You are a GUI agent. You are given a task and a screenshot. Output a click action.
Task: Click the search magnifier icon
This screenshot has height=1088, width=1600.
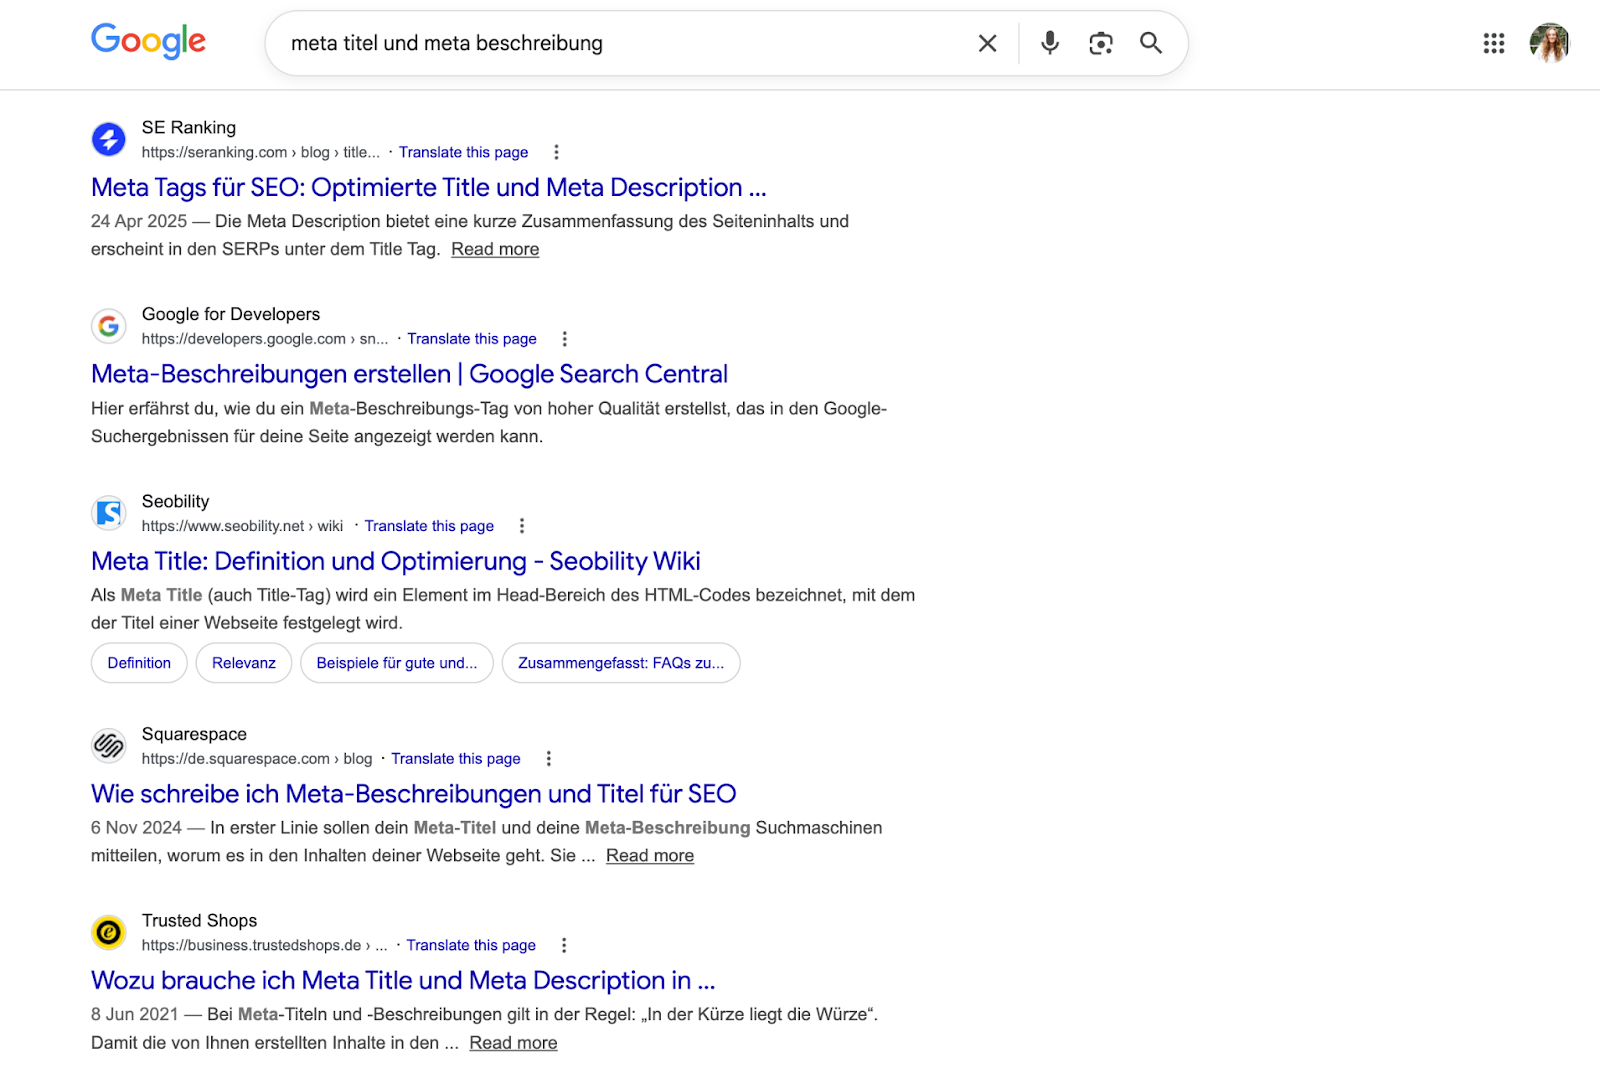(x=1151, y=43)
